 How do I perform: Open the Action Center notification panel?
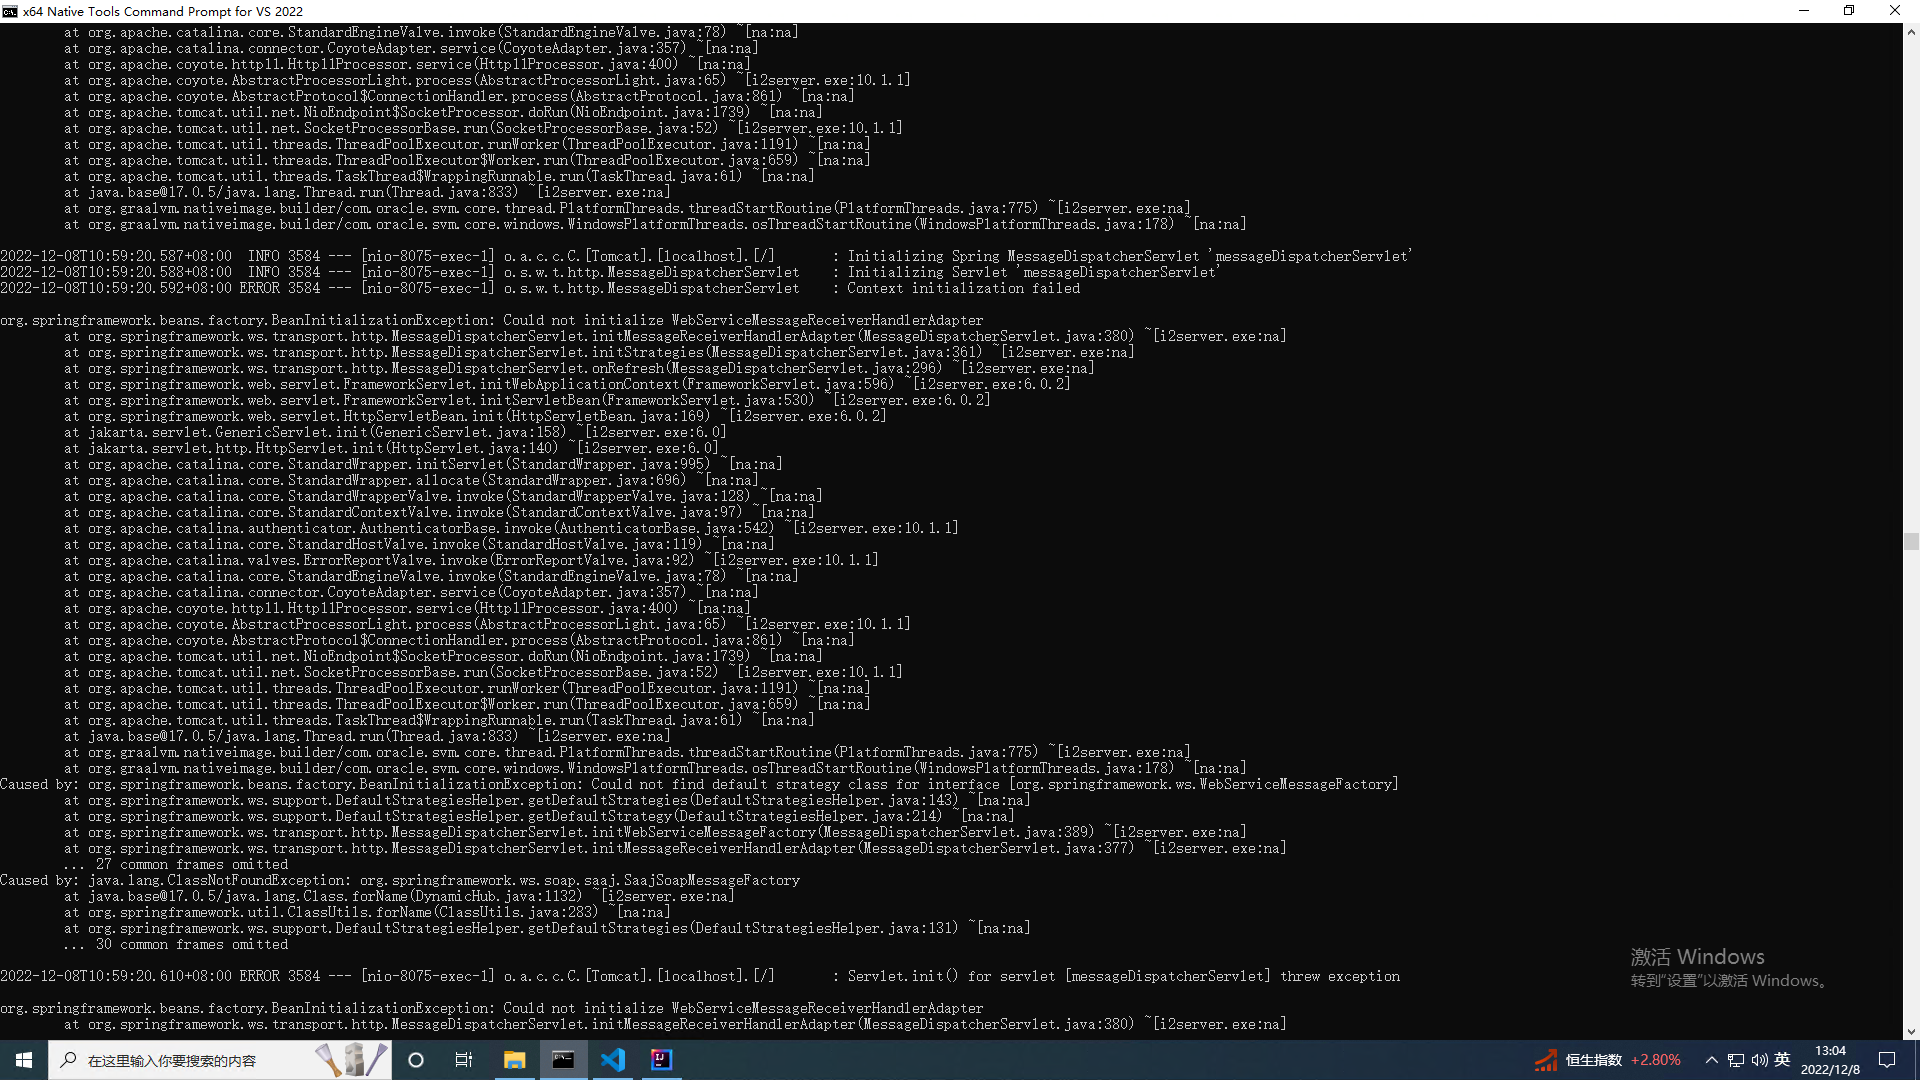1888,1059
